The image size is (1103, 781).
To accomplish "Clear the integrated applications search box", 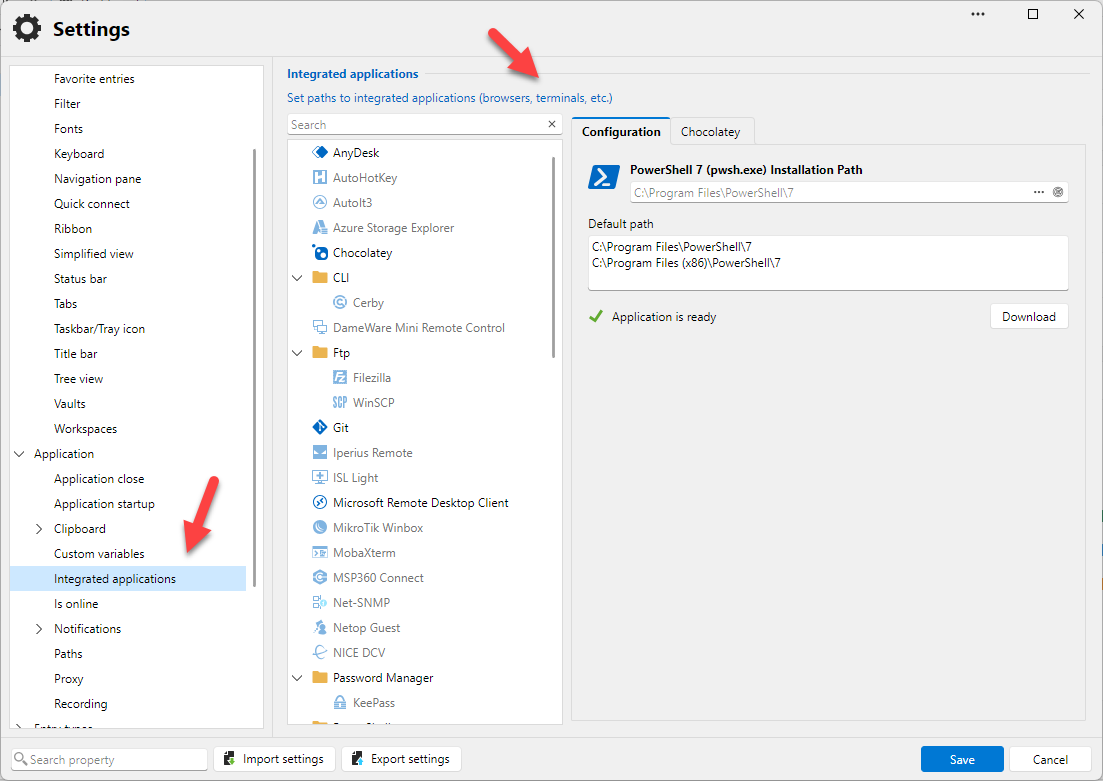I will coord(552,125).
